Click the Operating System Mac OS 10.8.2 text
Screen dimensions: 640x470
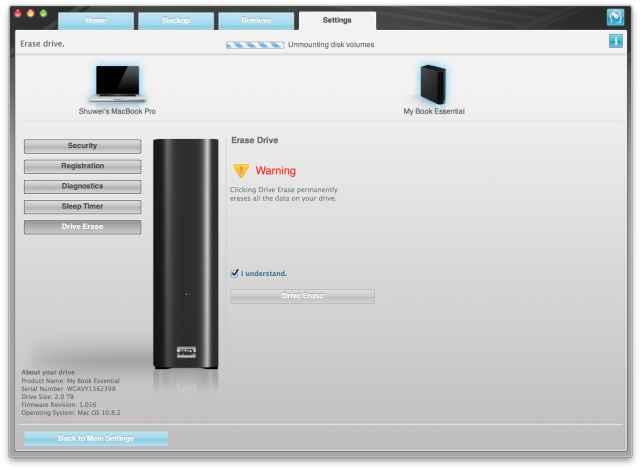click(71, 413)
